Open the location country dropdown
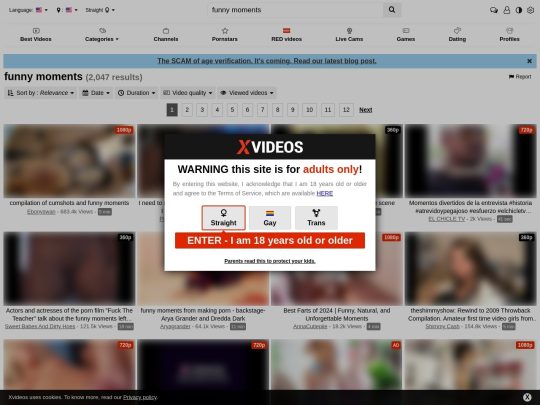This screenshot has width=540, height=405. click(67, 10)
